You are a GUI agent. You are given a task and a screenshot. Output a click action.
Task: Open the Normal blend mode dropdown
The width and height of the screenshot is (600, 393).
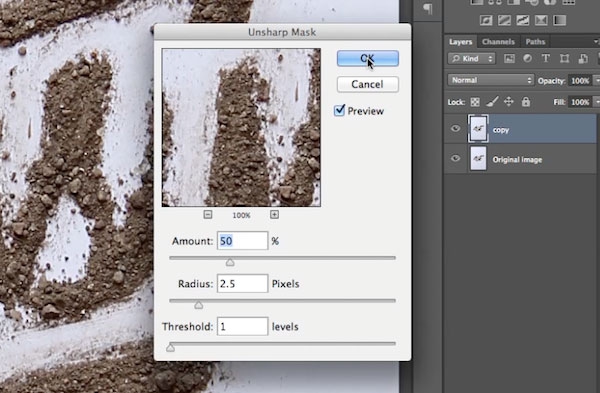tap(491, 80)
